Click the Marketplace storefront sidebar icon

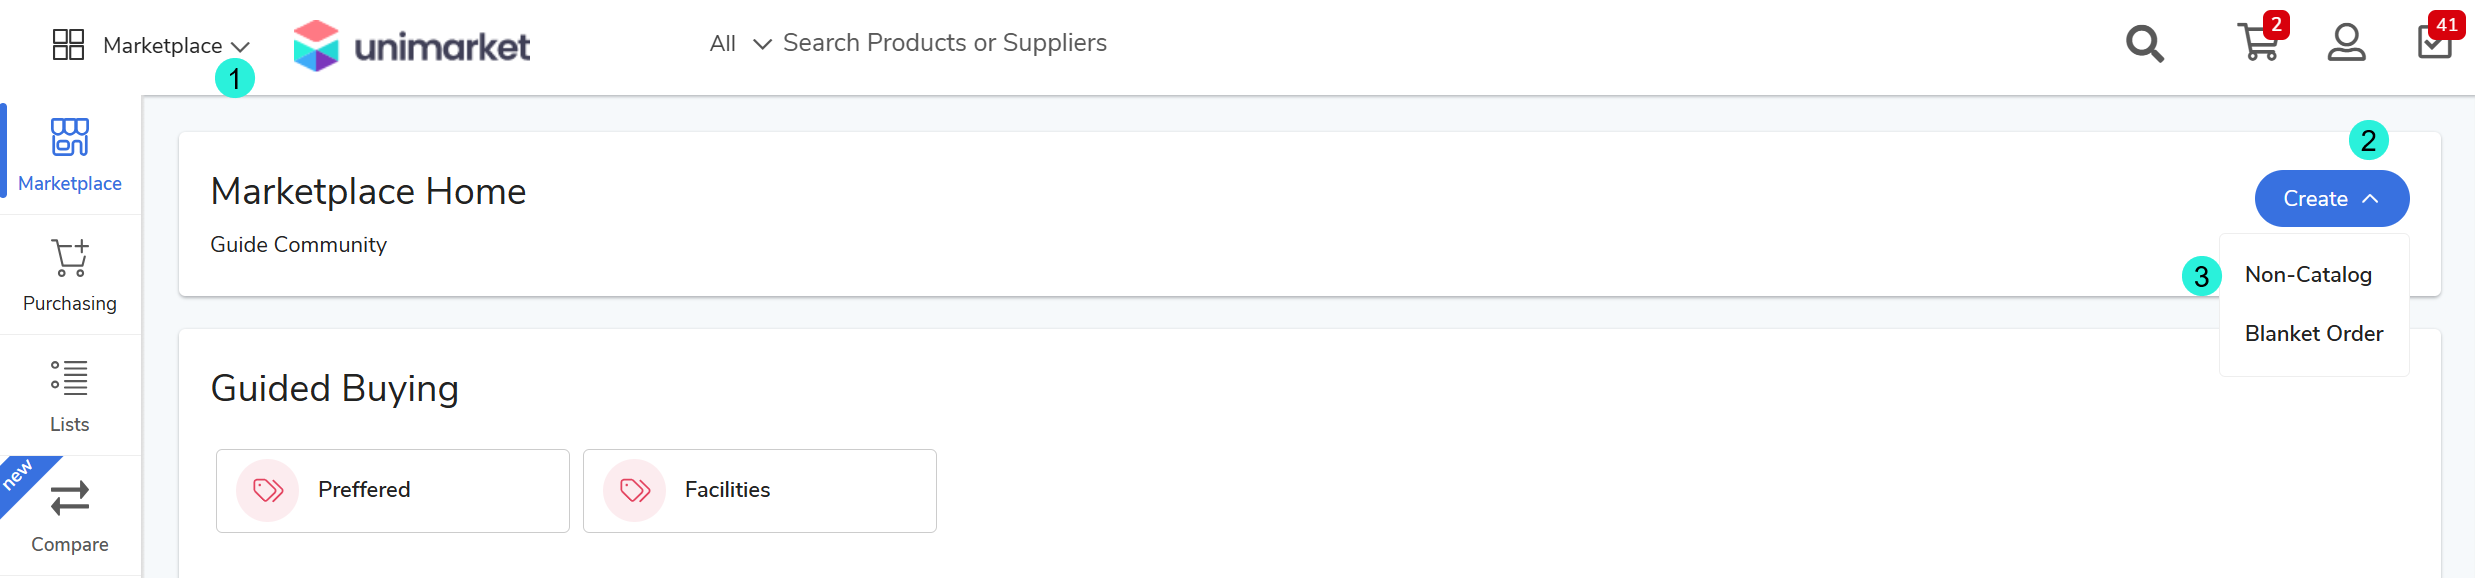[70, 137]
